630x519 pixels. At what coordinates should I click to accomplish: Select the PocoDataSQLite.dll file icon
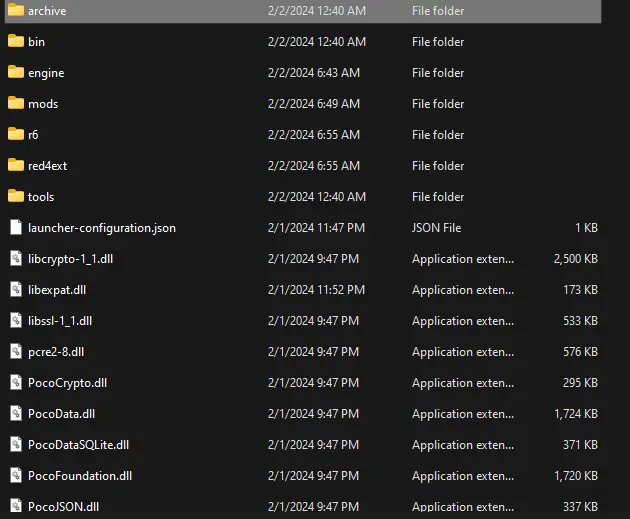16,444
